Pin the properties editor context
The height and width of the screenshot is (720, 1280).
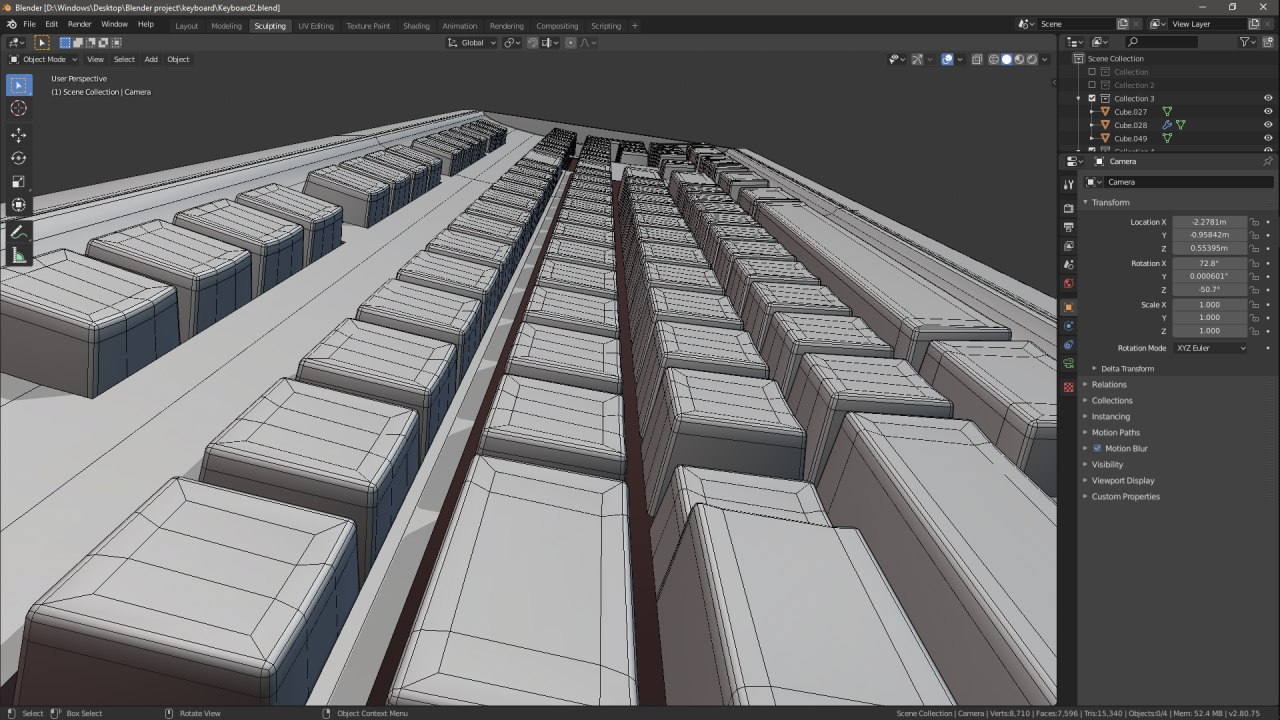[1268, 161]
